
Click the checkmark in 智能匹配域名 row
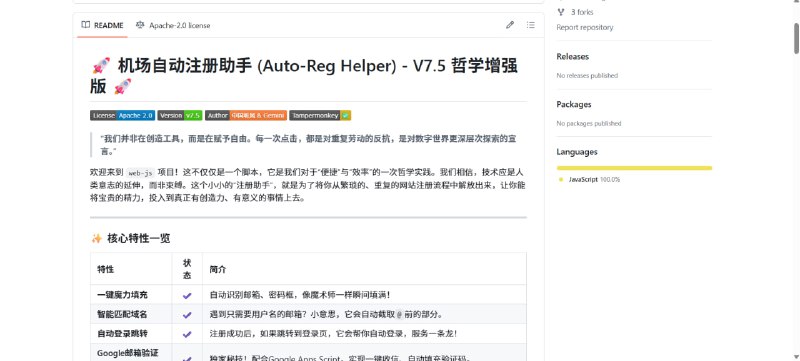(x=187, y=315)
